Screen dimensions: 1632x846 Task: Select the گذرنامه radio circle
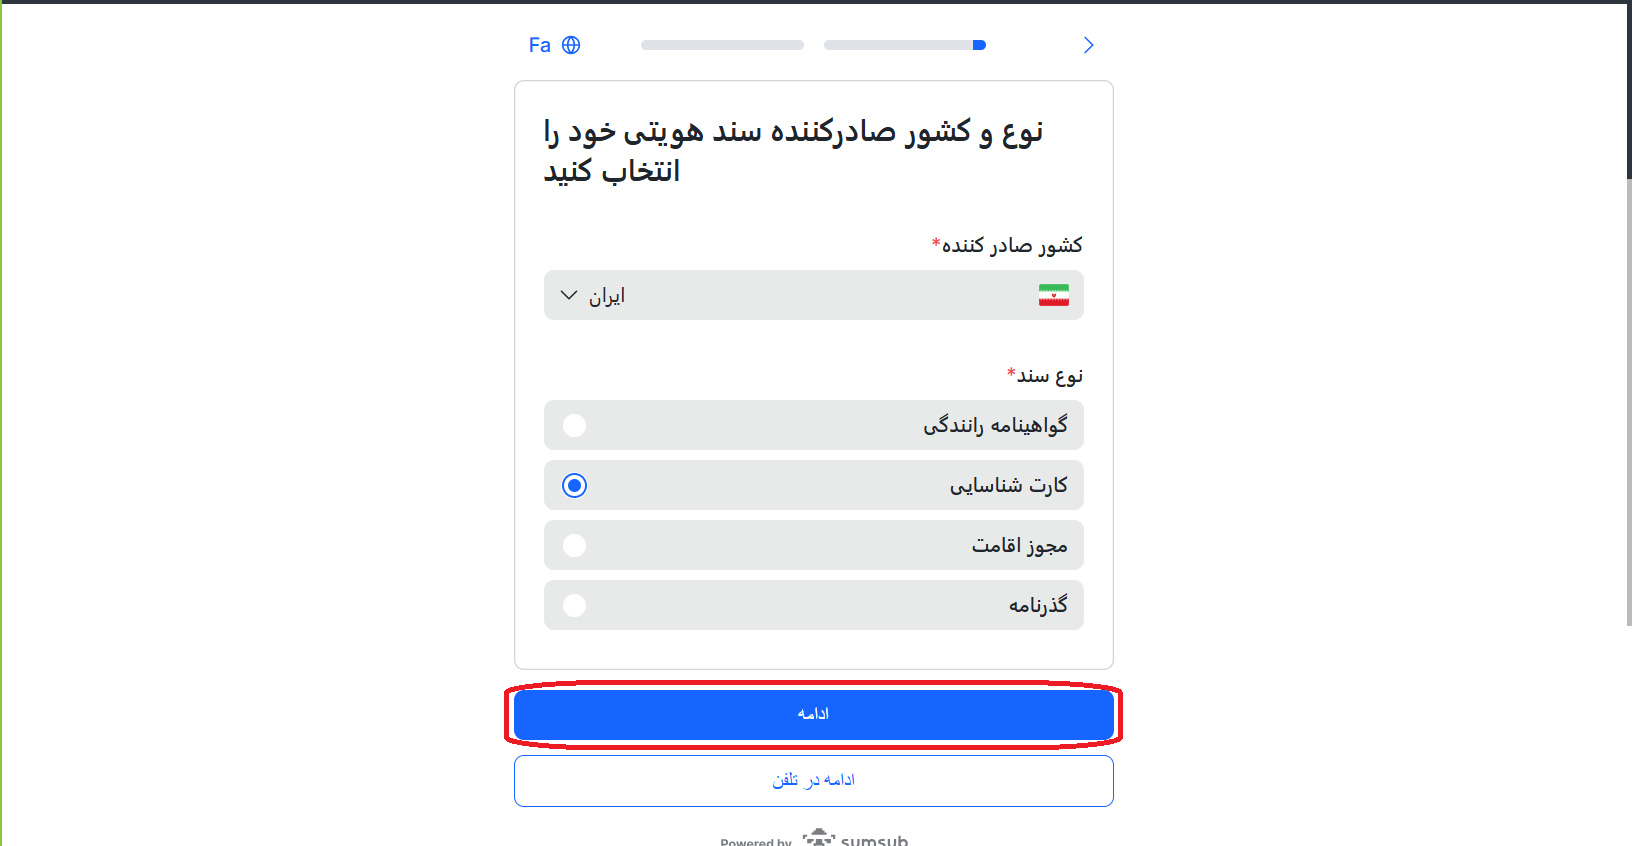click(x=574, y=605)
